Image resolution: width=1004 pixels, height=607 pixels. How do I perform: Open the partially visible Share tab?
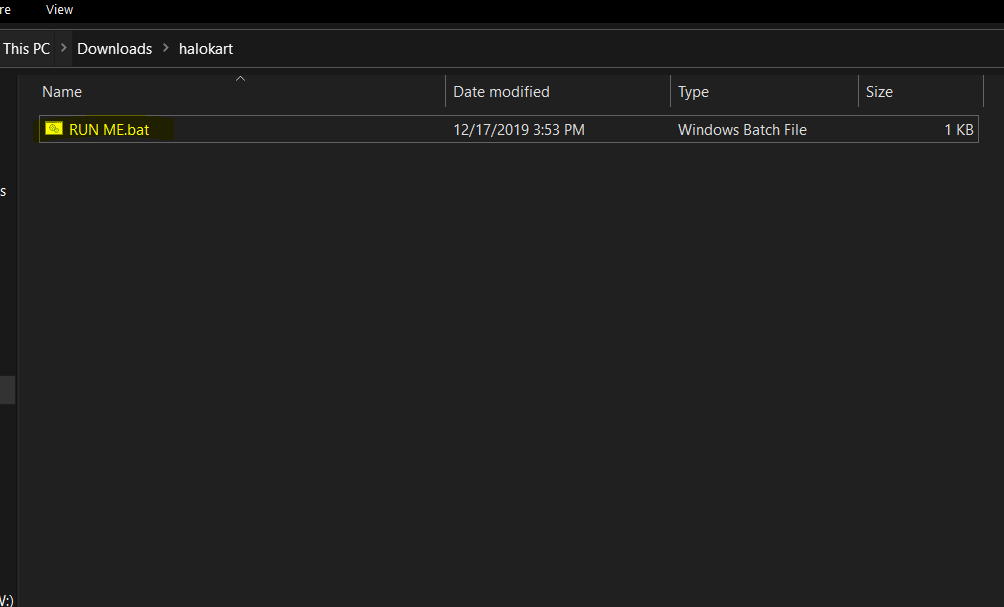pos(5,10)
